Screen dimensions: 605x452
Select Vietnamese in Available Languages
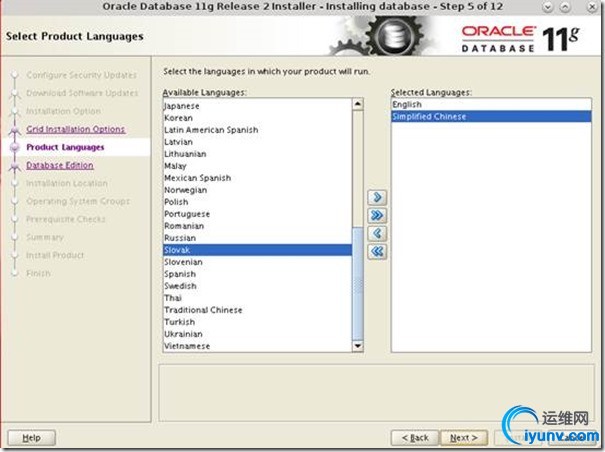pos(257,346)
